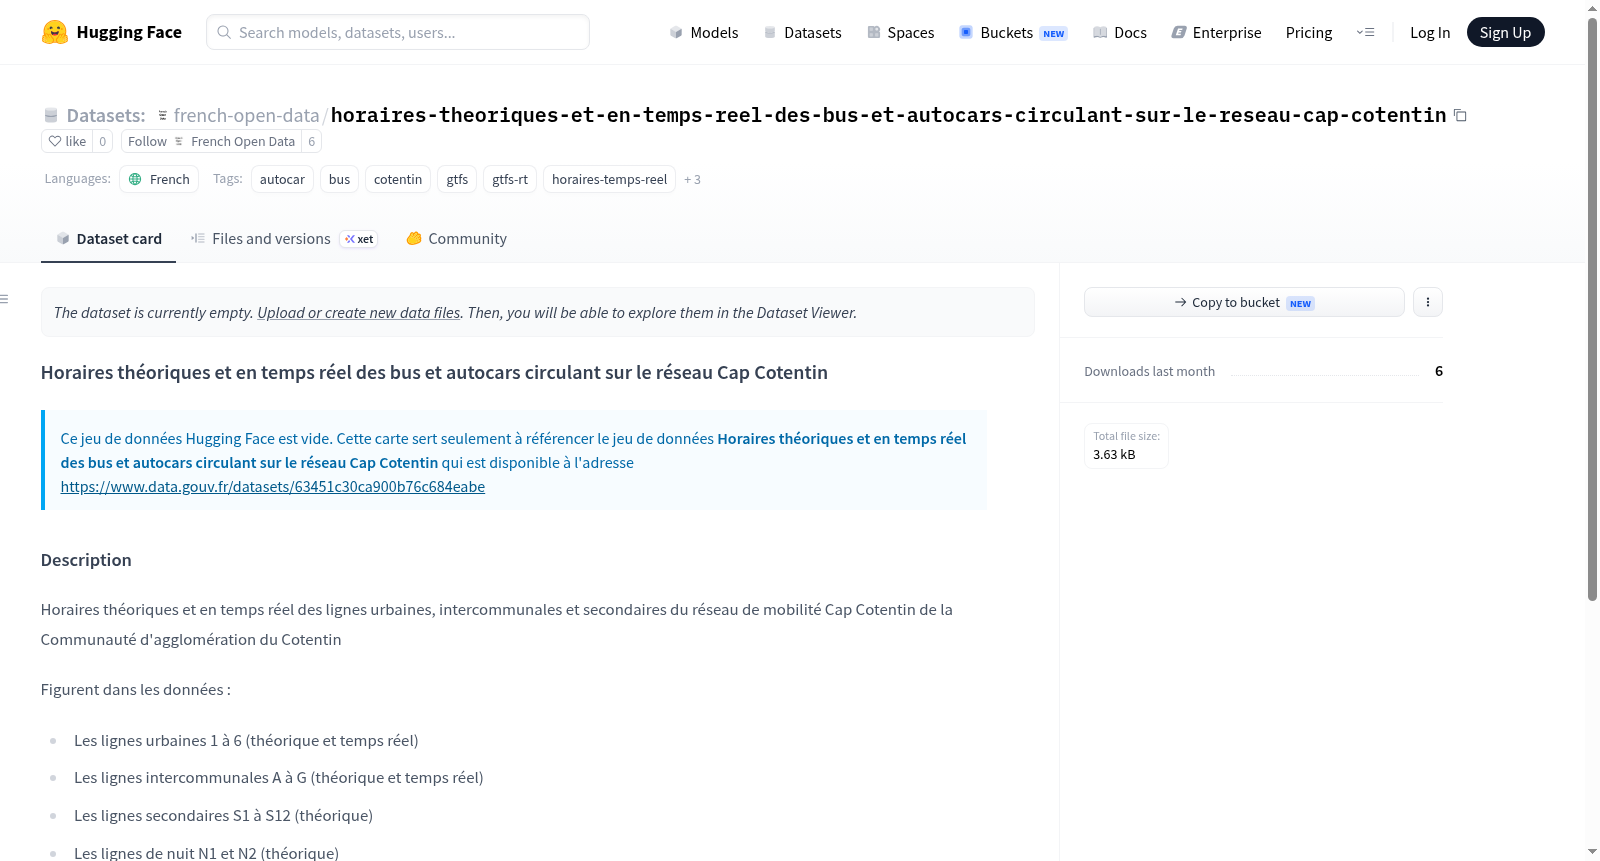This screenshot has height=861, width=1600.
Task: Open the more options kebab menu
Action: click(x=1428, y=302)
